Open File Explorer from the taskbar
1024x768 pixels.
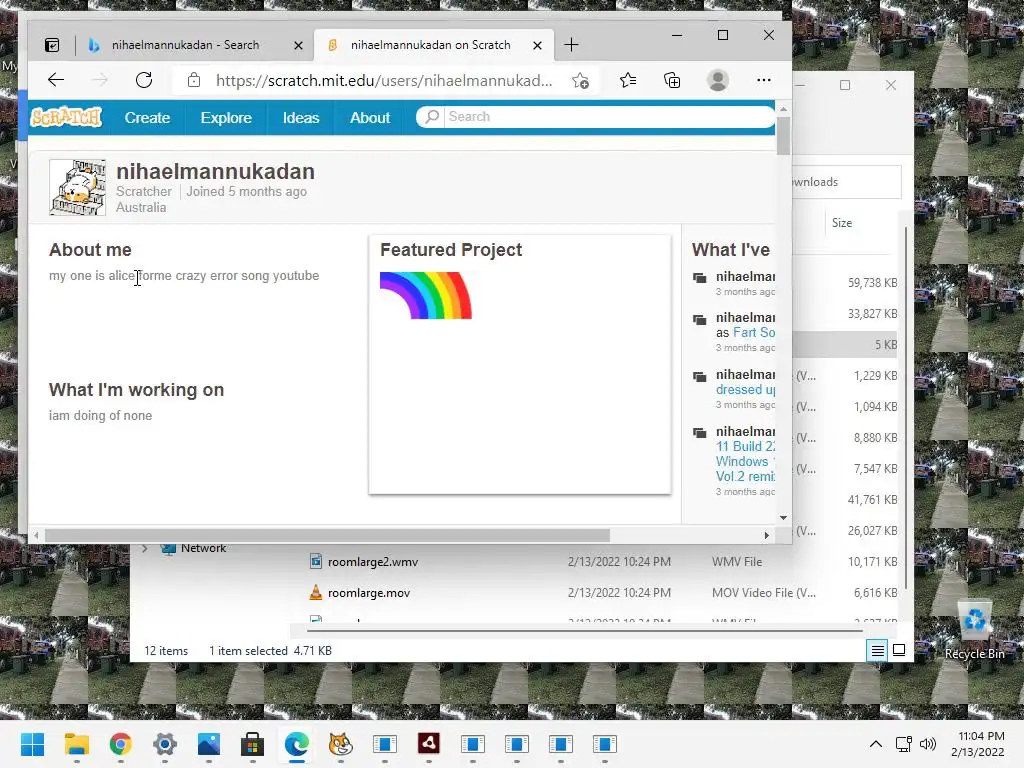[x=76, y=744]
